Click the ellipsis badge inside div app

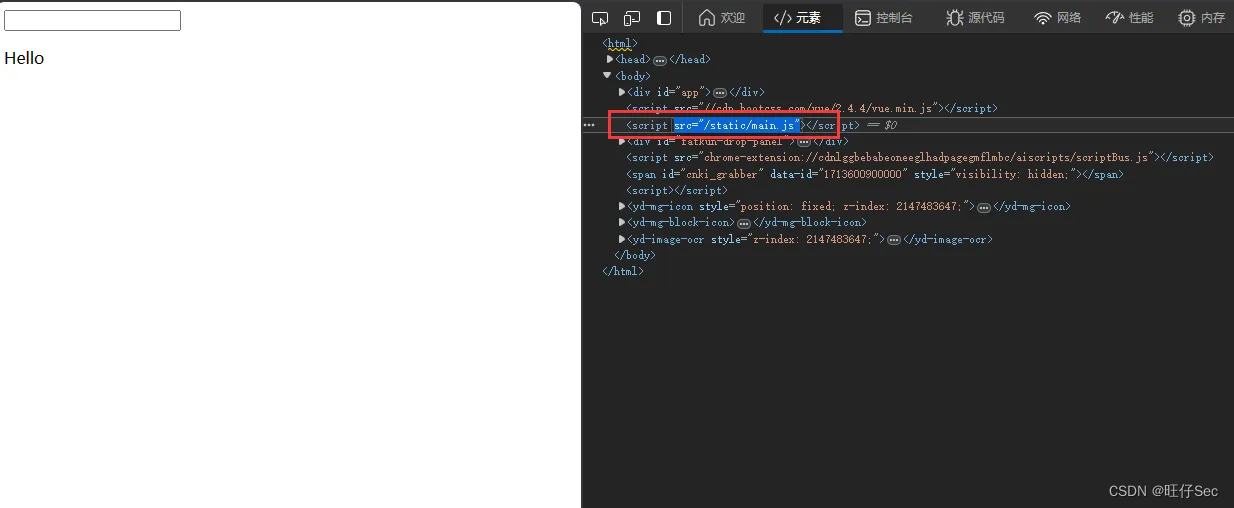point(719,92)
